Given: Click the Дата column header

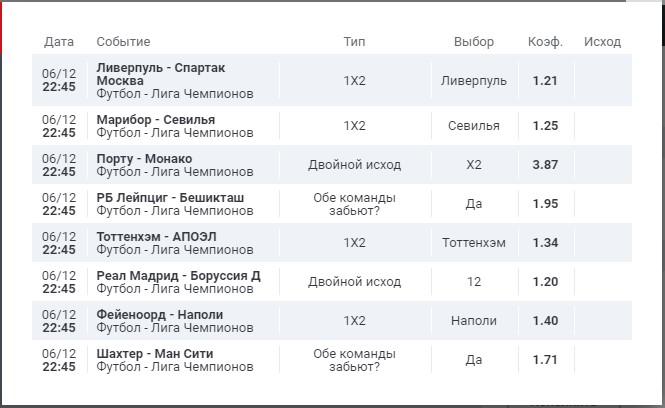Looking at the screenshot, I should (x=59, y=42).
